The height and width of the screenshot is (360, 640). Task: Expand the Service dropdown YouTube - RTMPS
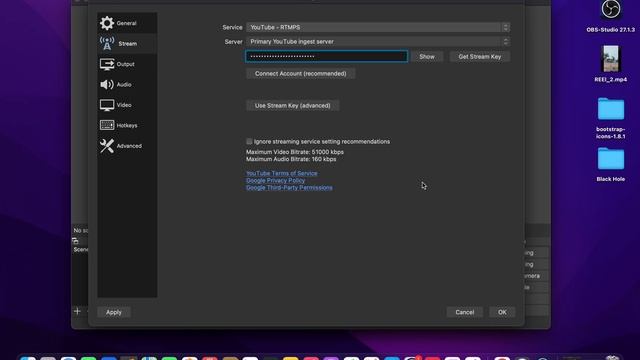click(x=378, y=27)
